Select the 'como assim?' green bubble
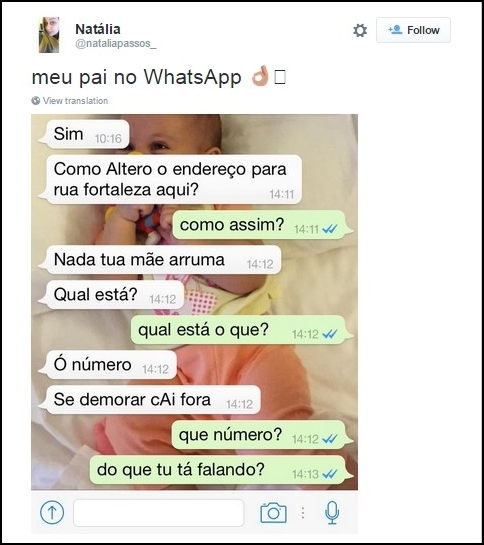This screenshot has width=484, height=545. [263, 225]
